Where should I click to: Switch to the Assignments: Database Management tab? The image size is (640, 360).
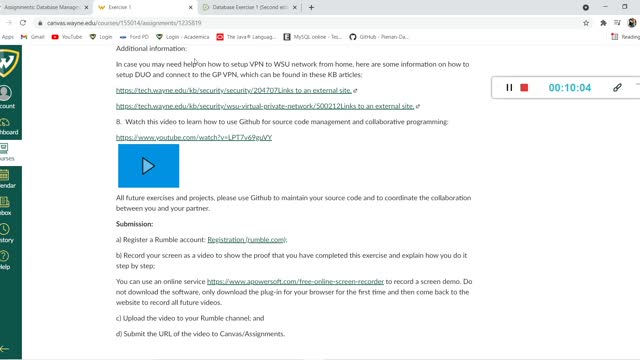point(41,7)
